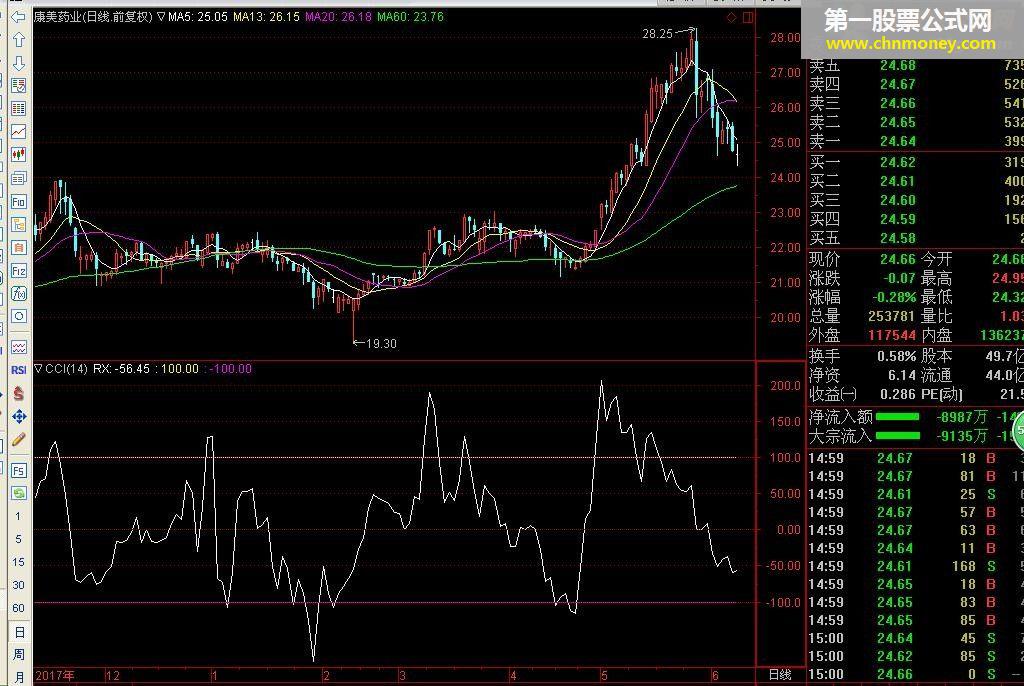The width and height of the screenshot is (1024, 686).
Task: Expand the CCI(14) indicator dropdown triangle
Action: click(39, 368)
